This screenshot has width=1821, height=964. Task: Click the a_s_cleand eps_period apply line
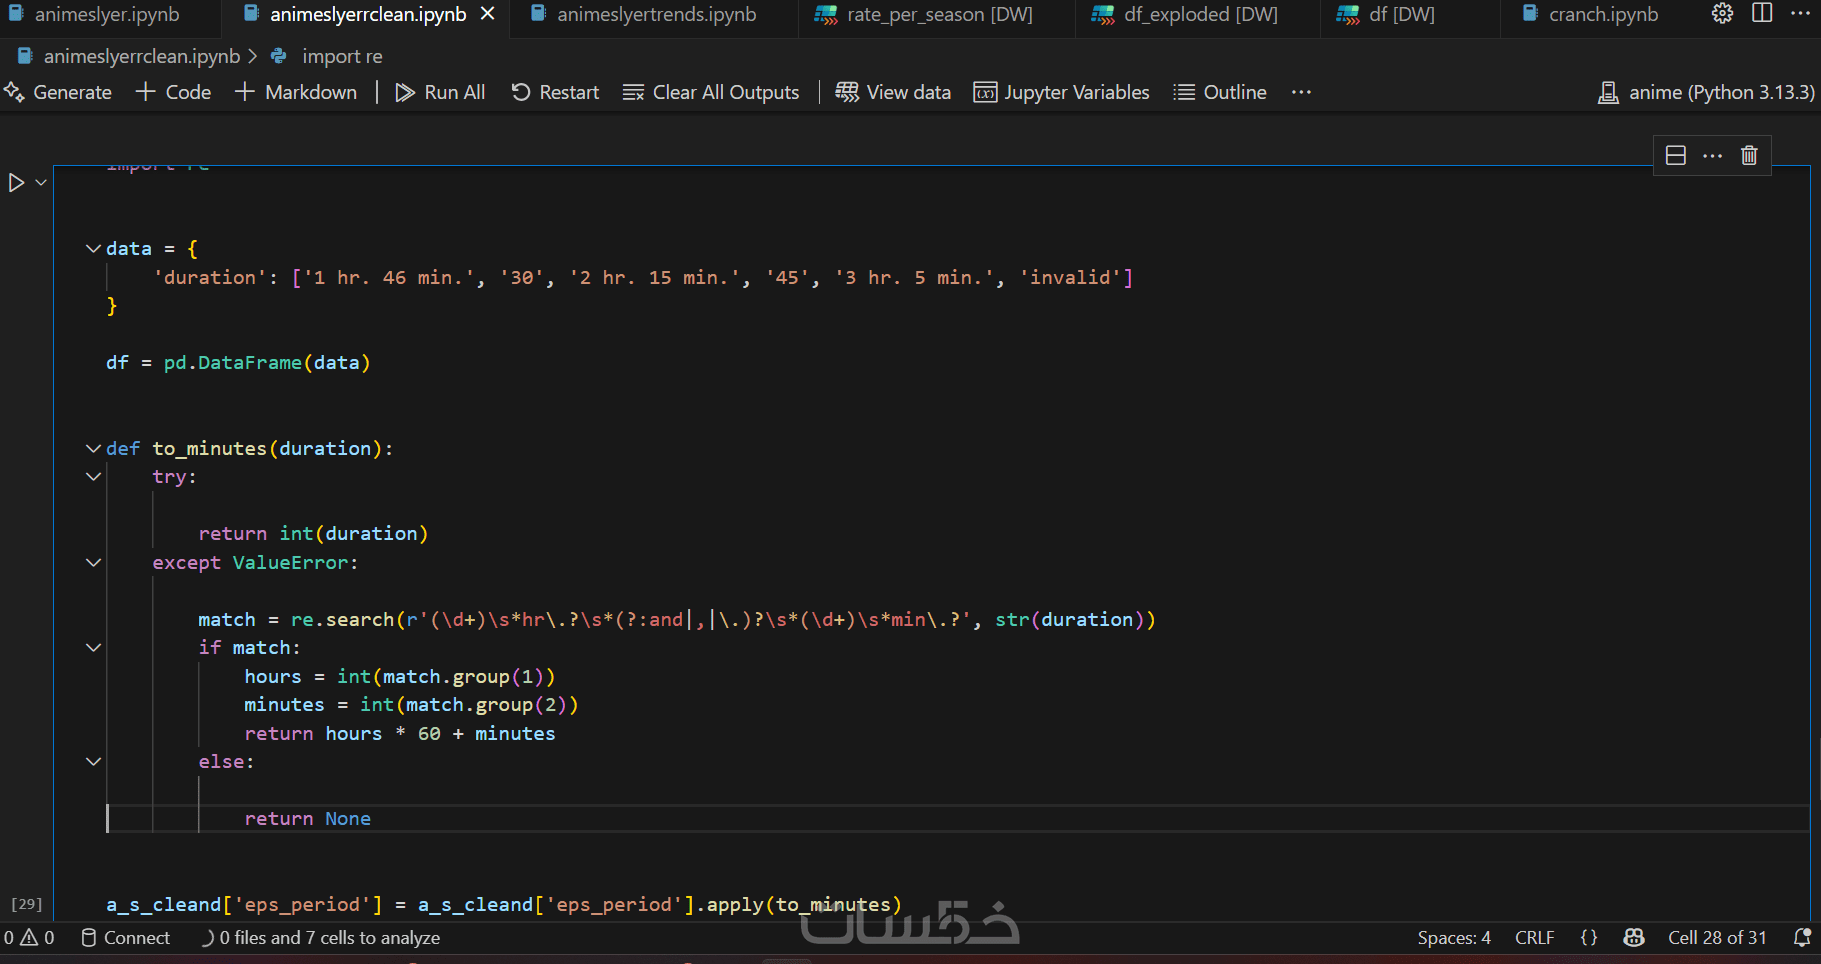504,905
